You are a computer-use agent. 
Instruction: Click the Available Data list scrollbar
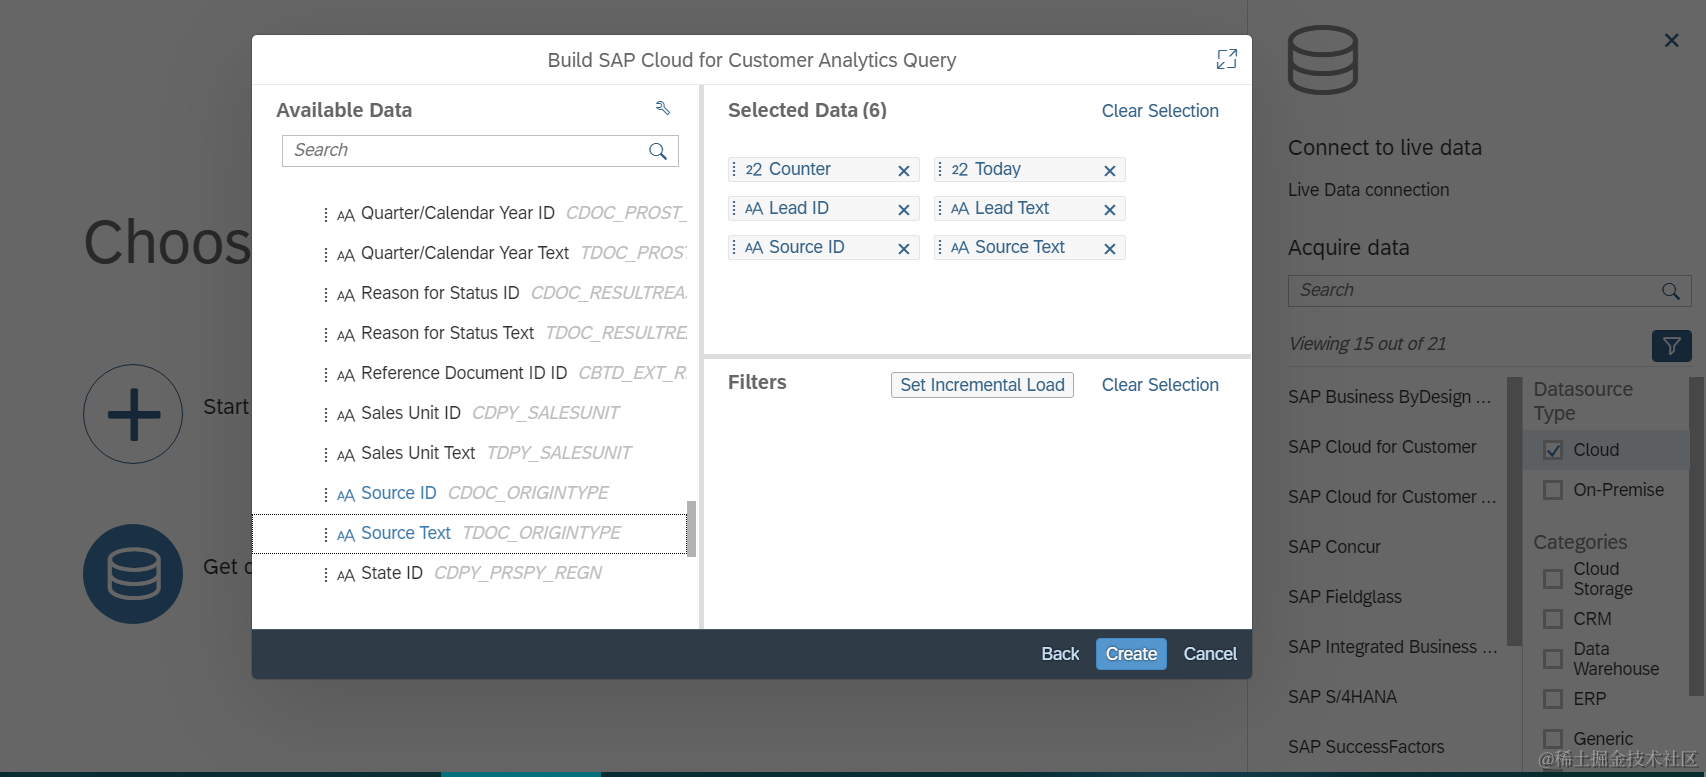pyautogui.click(x=691, y=528)
